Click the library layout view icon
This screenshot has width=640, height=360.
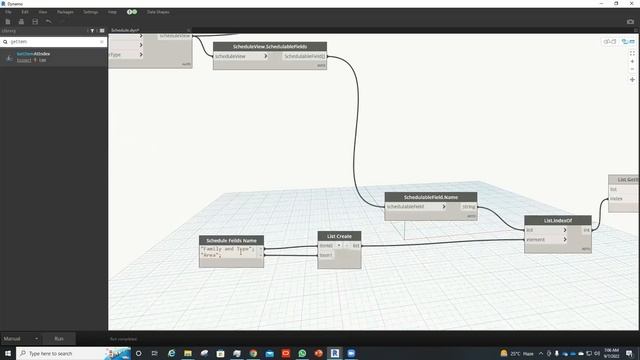click(x=102, y=31)
